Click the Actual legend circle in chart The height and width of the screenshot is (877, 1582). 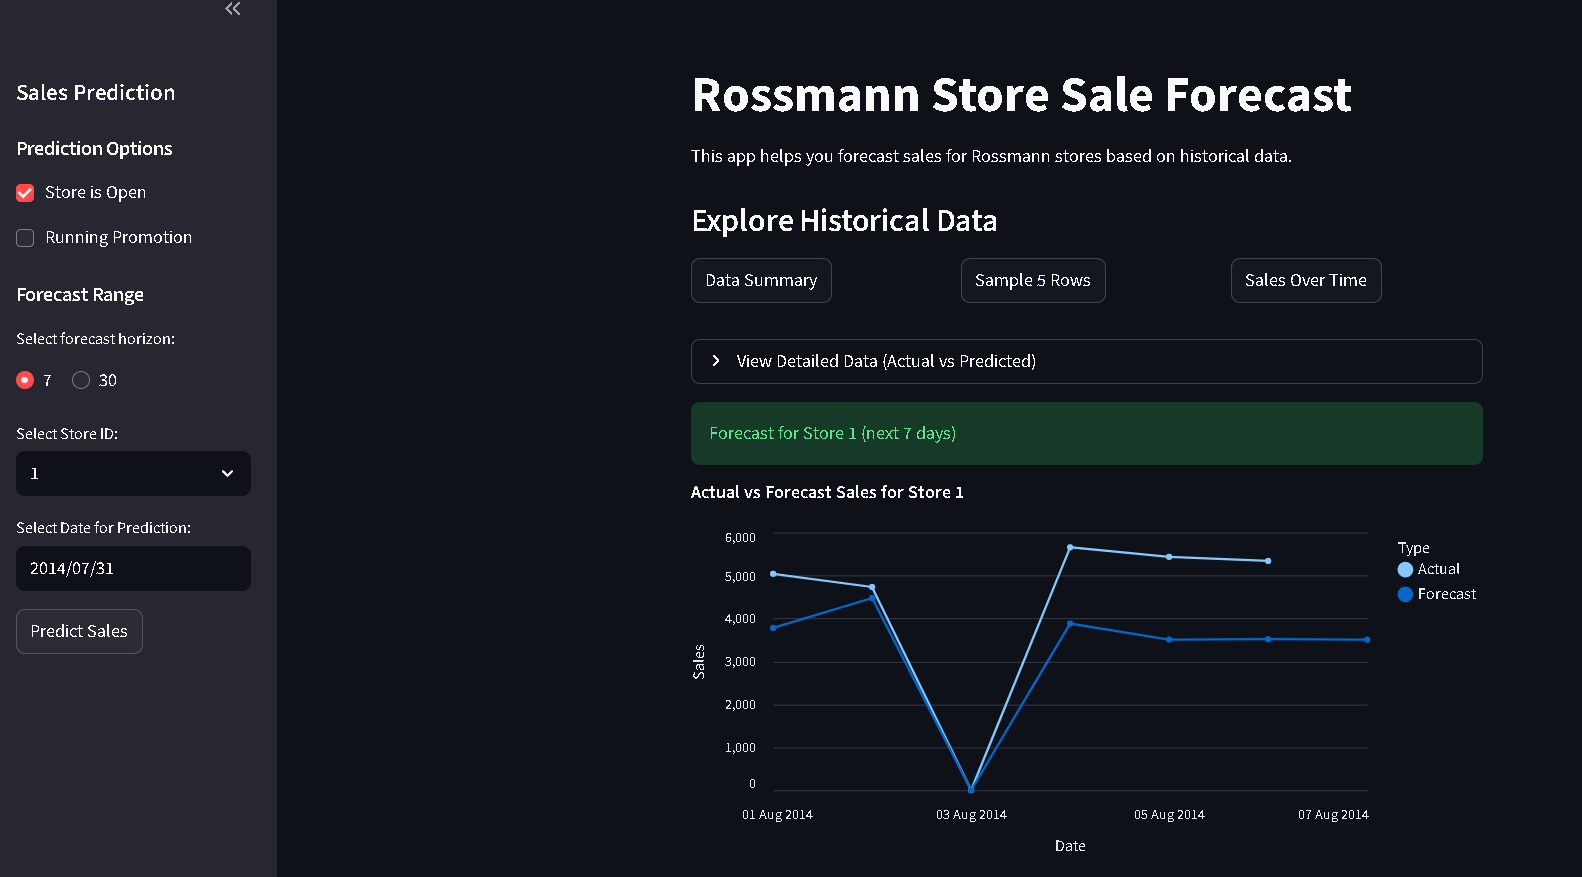[x=1405, y=569]
